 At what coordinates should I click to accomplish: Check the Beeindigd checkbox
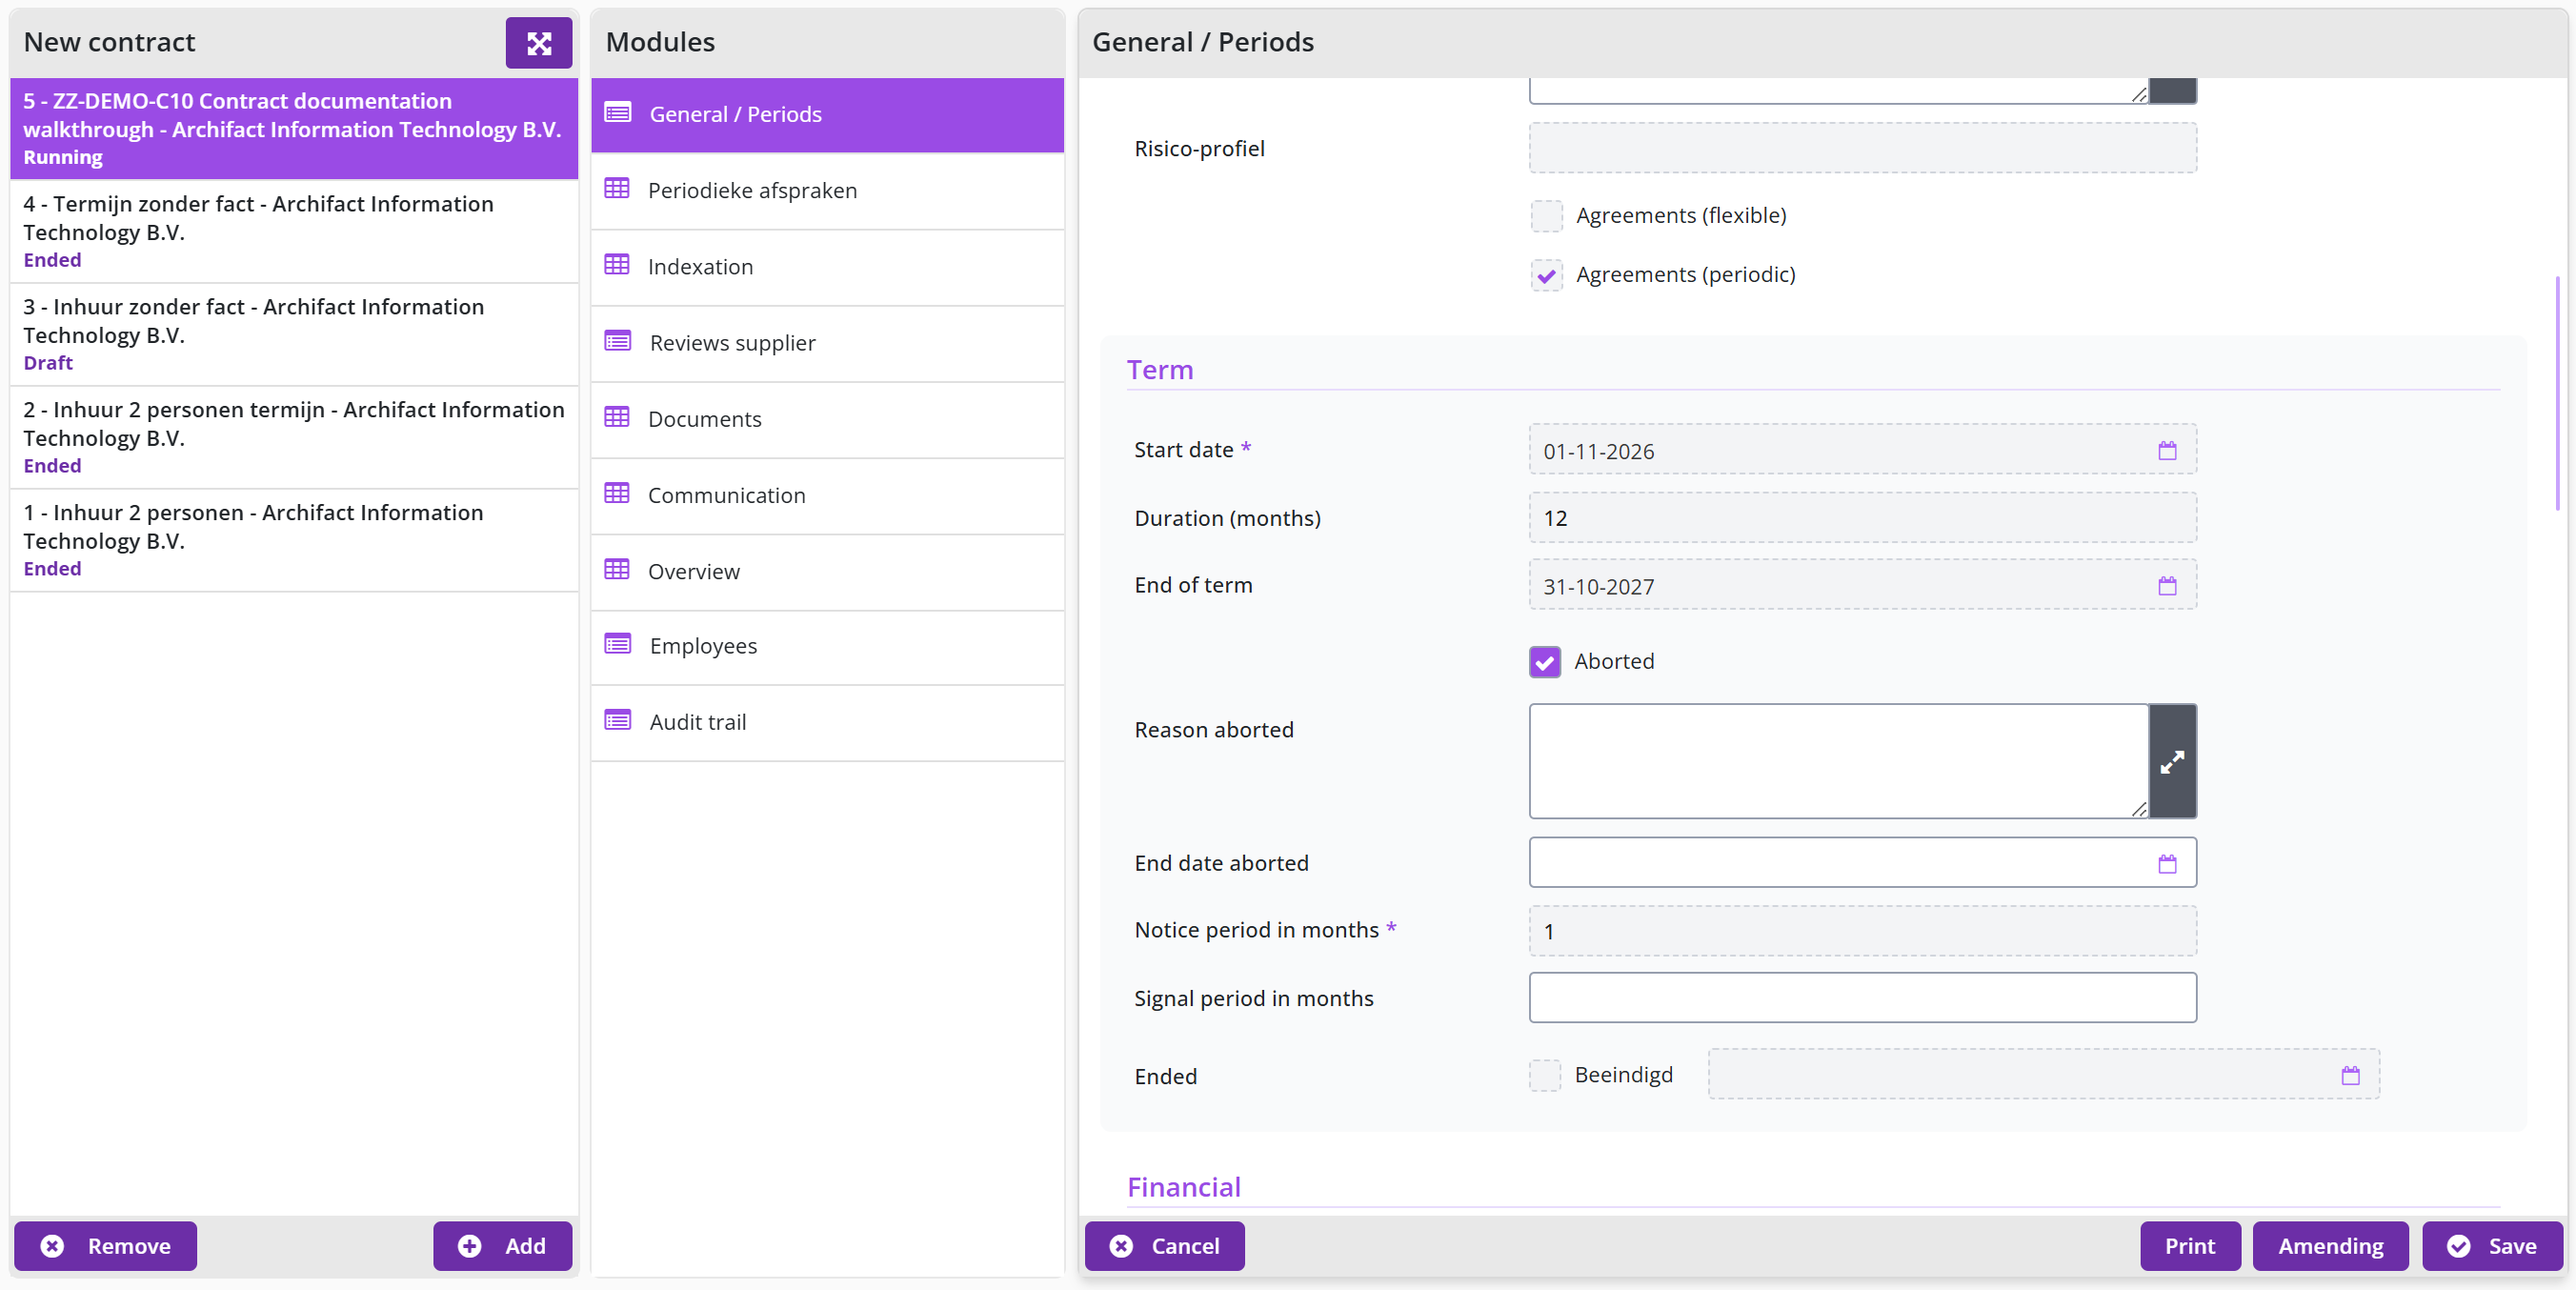point(1544,1076)
